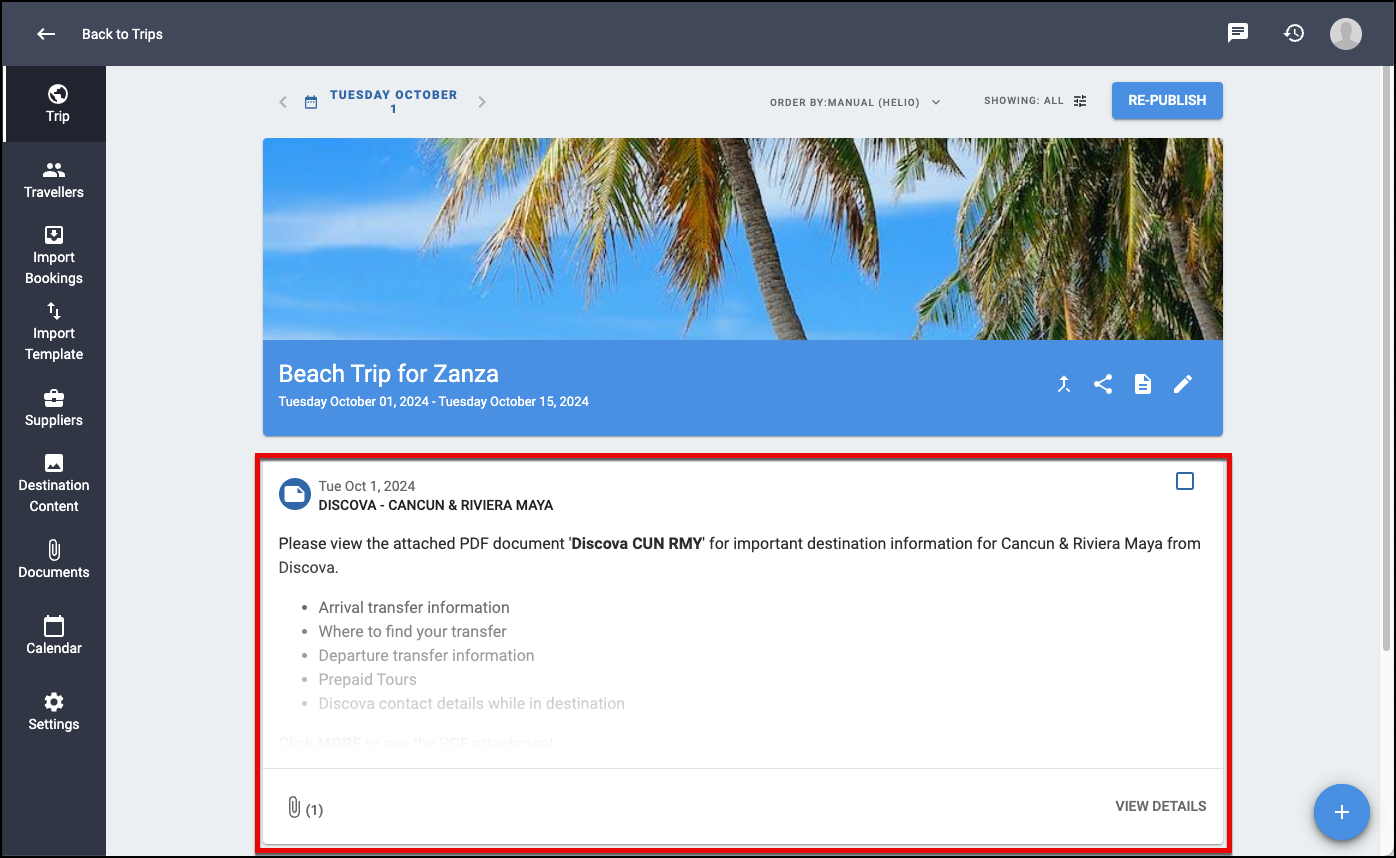This screenshot has height=858, width=1396.
Task: Click the merge trips icon
Action: [1064, 384]
